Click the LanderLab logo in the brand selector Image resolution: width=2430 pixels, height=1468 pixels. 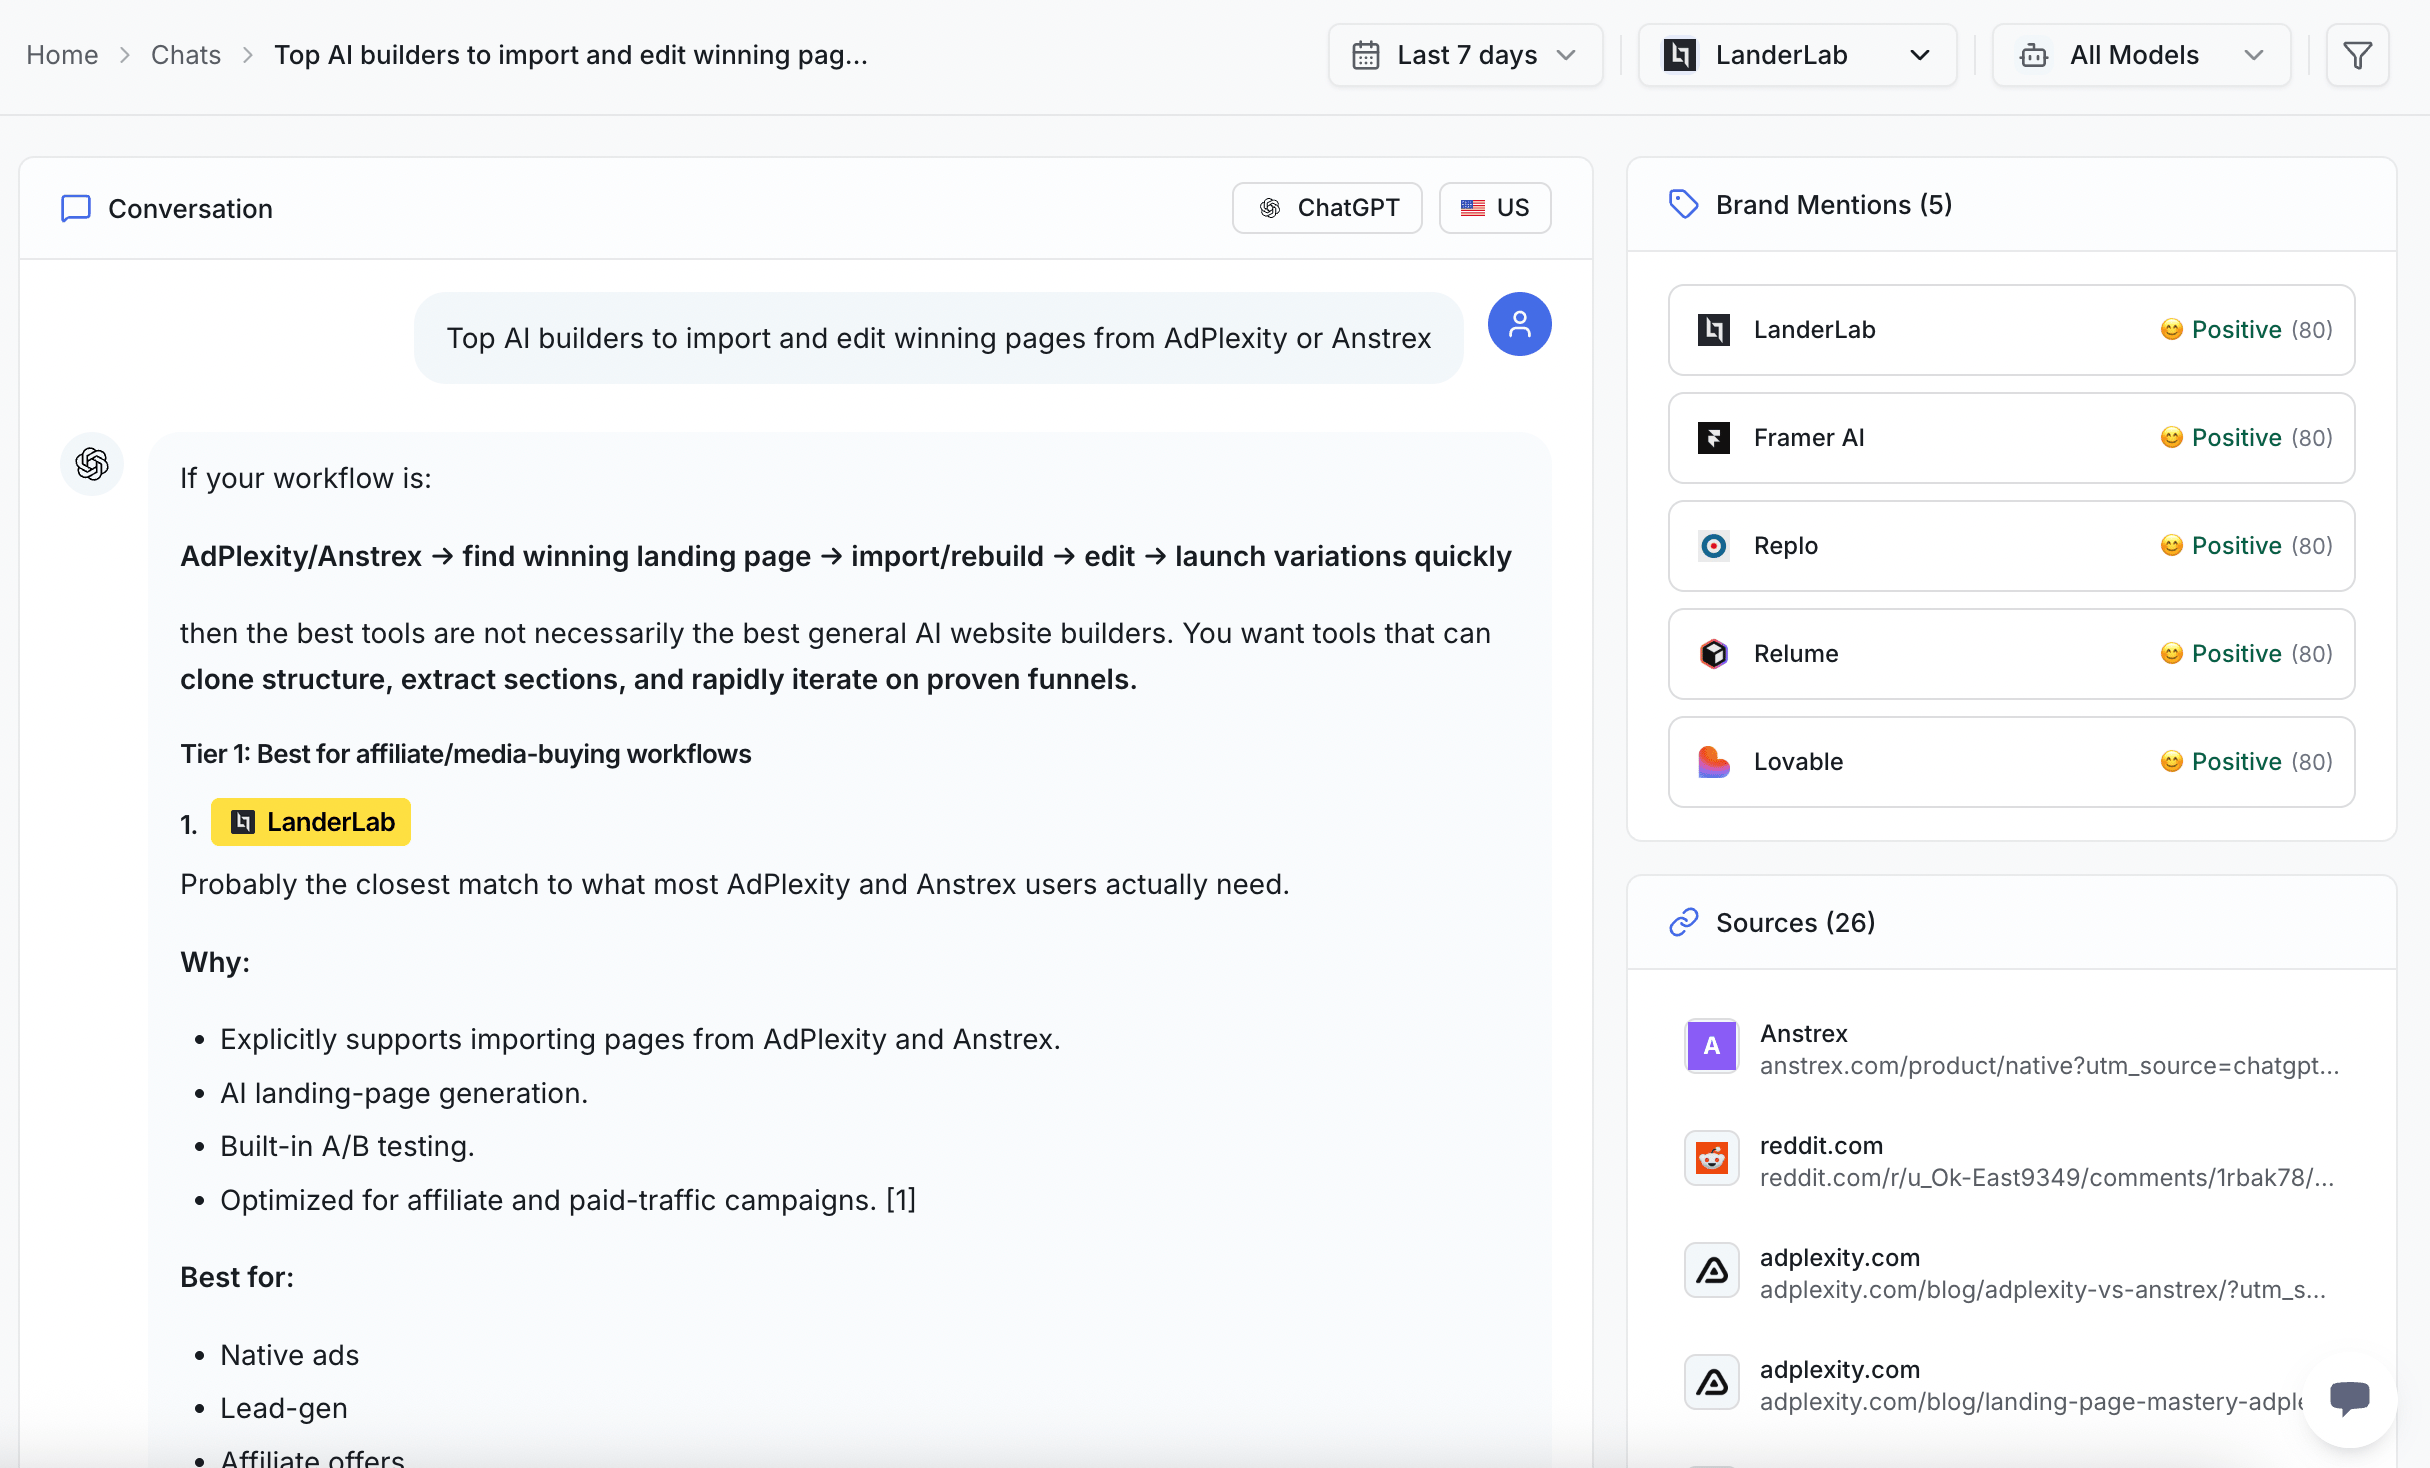click(x=1680, y=55)
